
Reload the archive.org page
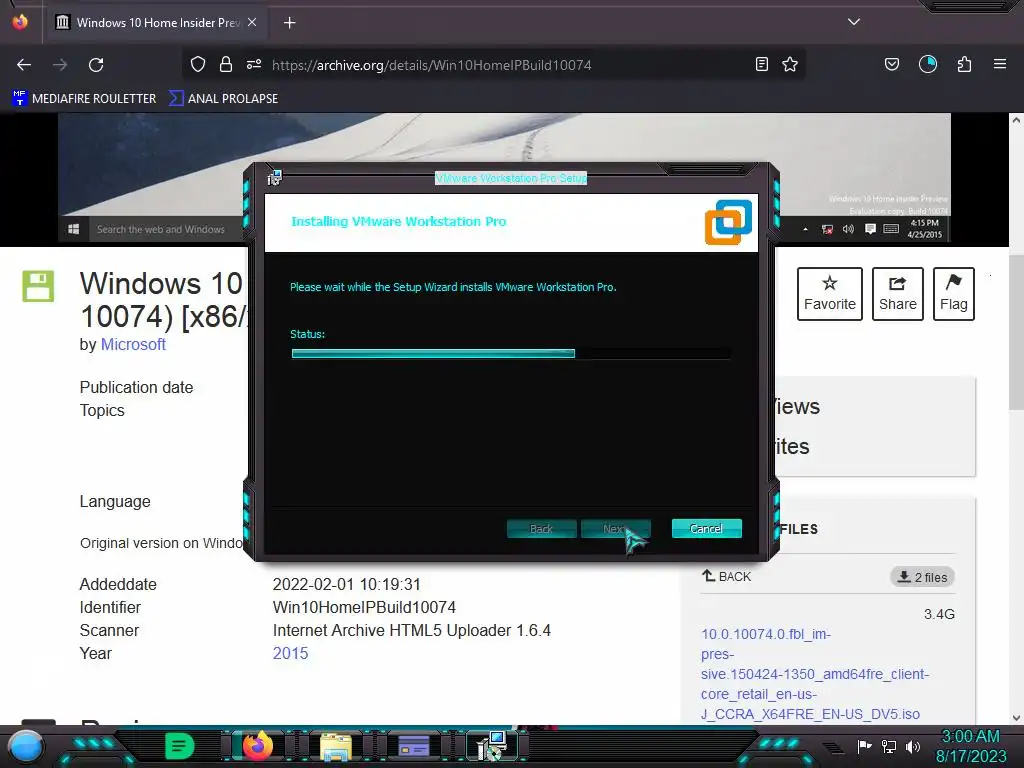(x=96, y=65)
